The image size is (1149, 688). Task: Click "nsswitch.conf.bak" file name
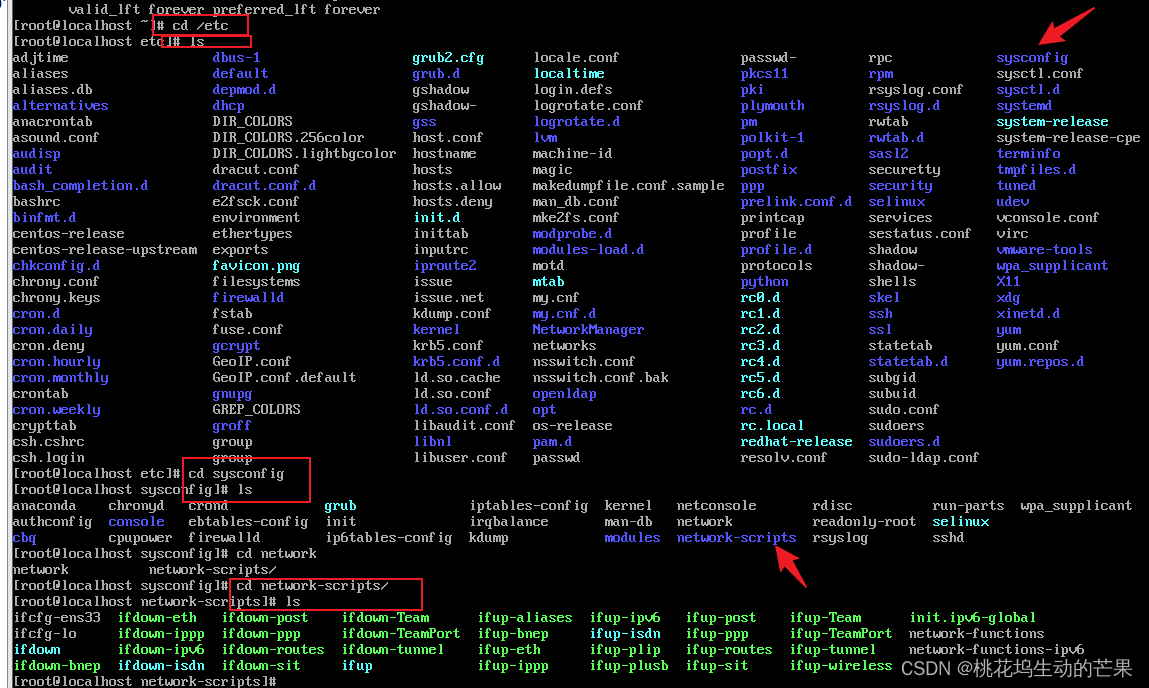pos(601,378)
